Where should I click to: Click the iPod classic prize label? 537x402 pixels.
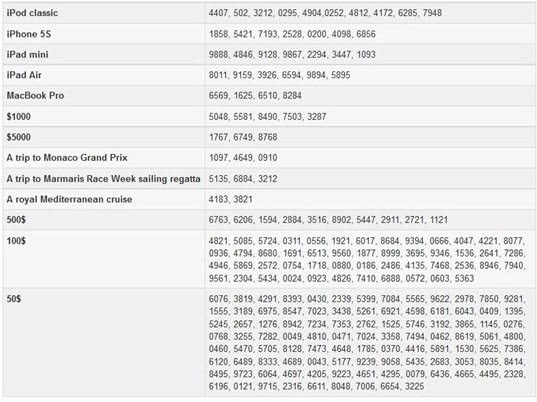(32, 13)
